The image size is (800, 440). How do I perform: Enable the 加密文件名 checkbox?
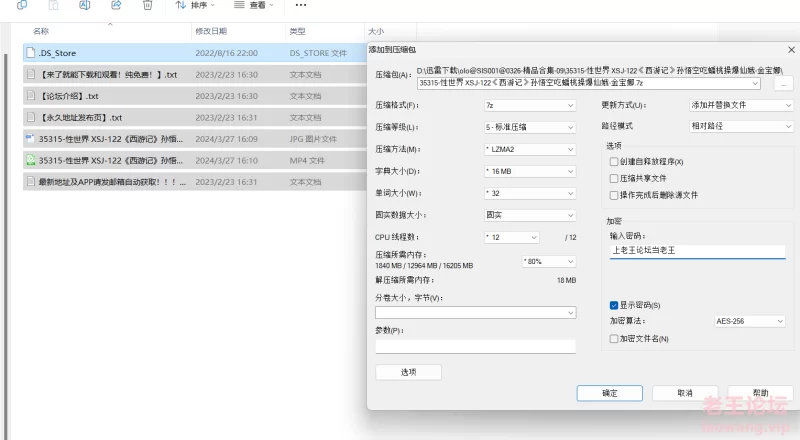click(614, 339)
